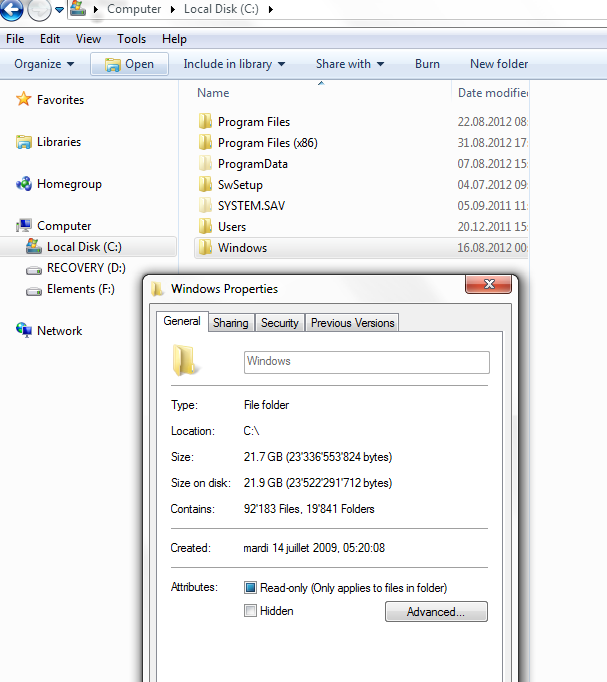Image resolution: width=607 pixels, height=682 pixels.
Task: Click Elements (F:) drive icon
Action: point(34,291)
